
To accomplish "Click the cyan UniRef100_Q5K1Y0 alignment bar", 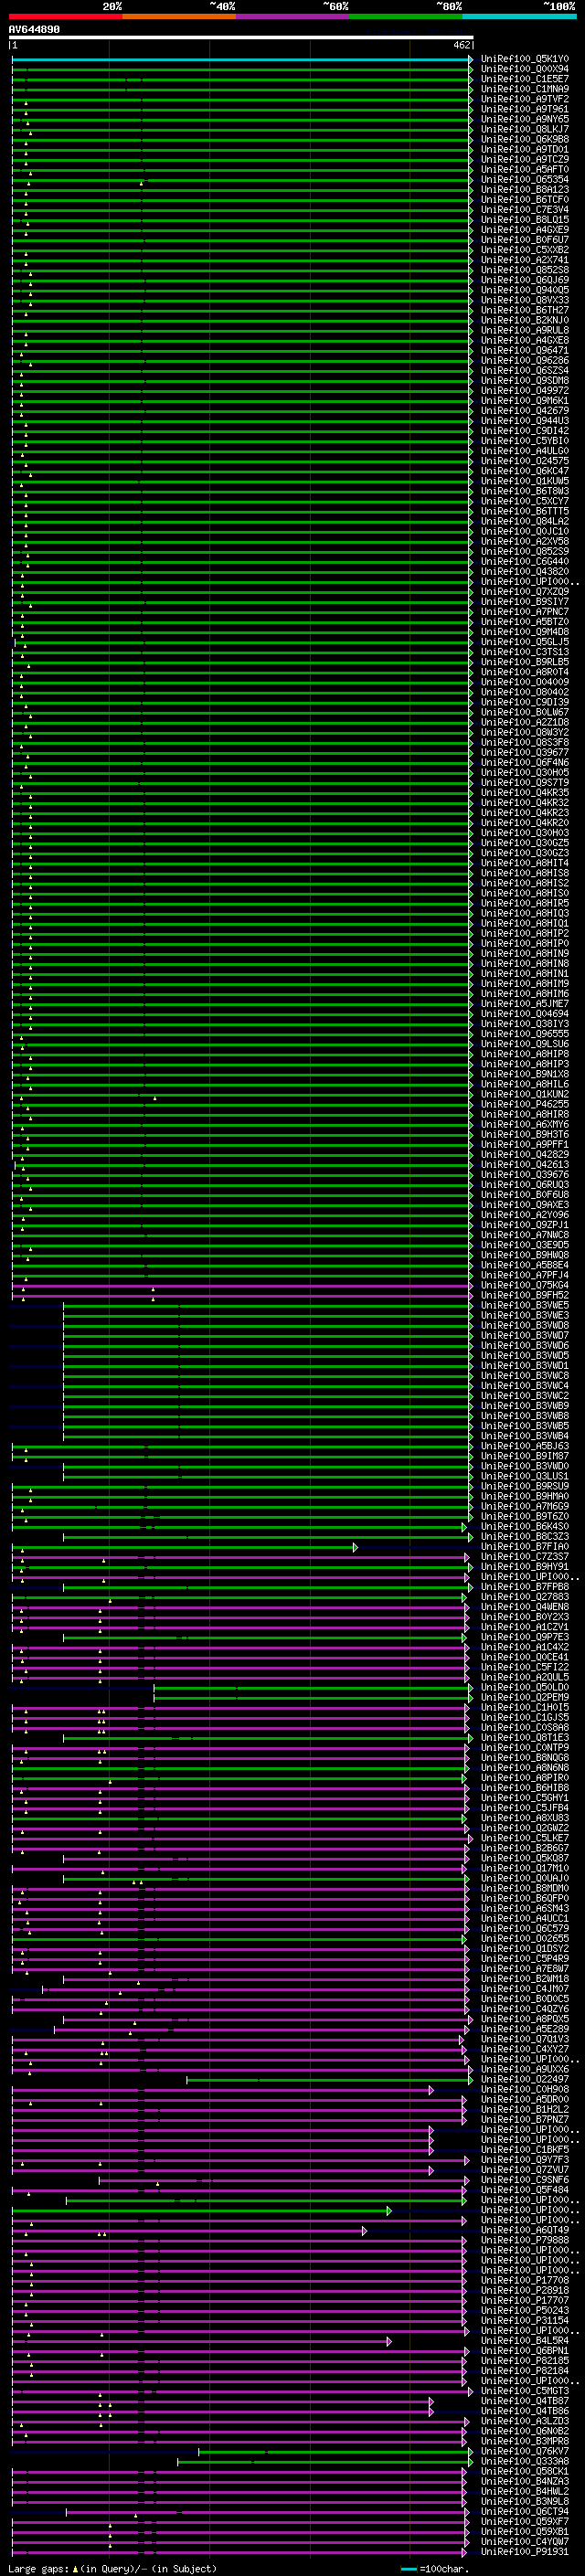I will click(x=240, y=60).
